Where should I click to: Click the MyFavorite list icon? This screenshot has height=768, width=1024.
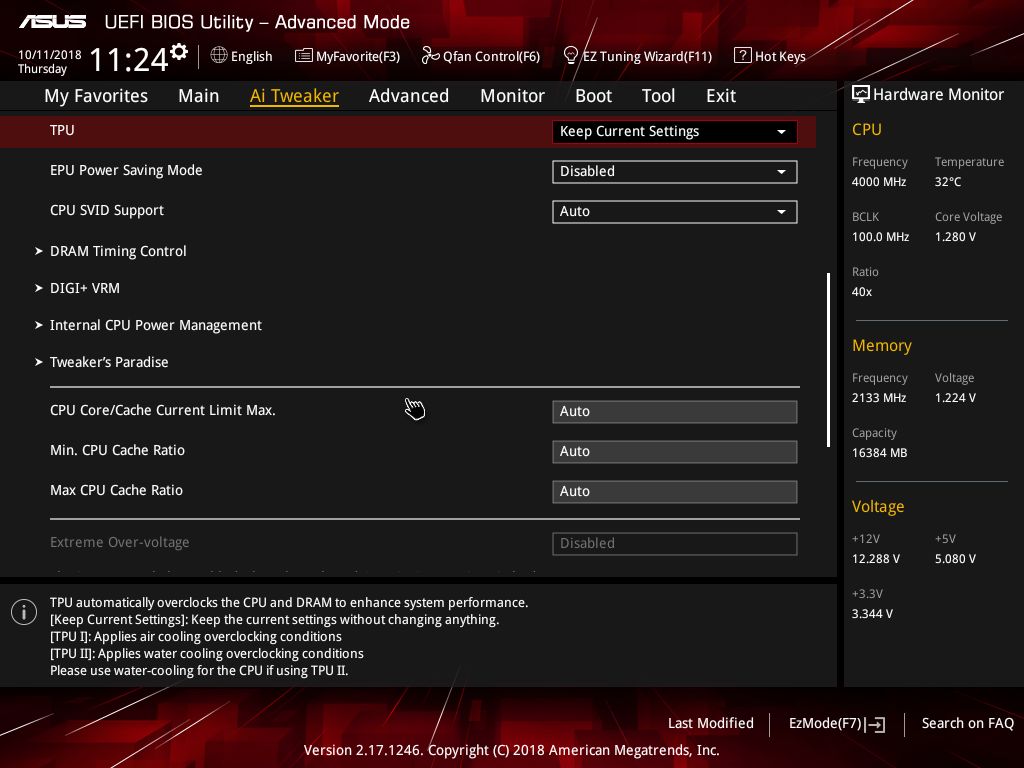[x=304, y=56]
